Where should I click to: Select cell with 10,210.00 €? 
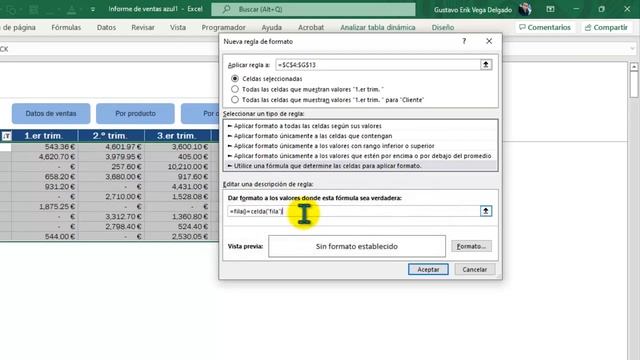coord(178,167)
